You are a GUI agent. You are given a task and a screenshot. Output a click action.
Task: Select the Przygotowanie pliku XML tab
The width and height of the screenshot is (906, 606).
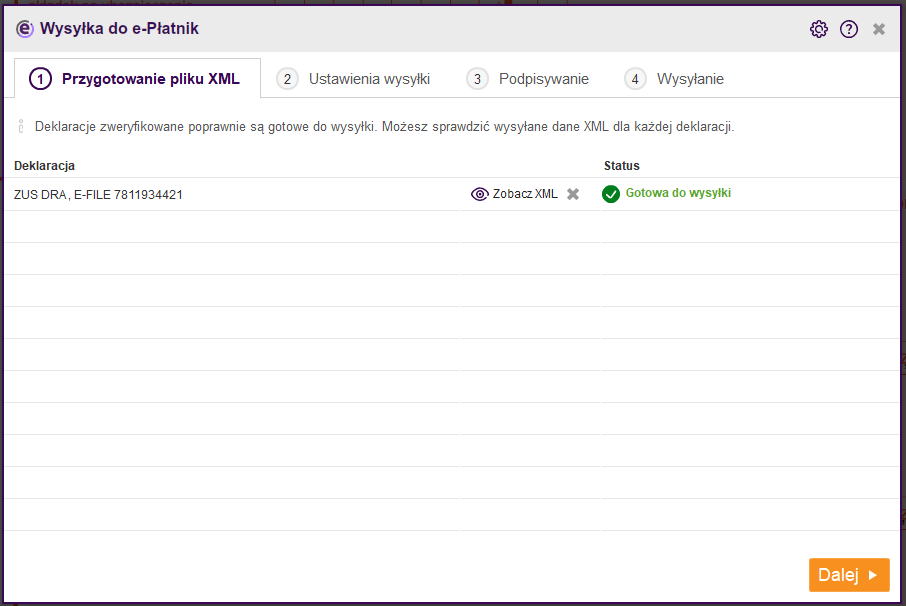138,79
